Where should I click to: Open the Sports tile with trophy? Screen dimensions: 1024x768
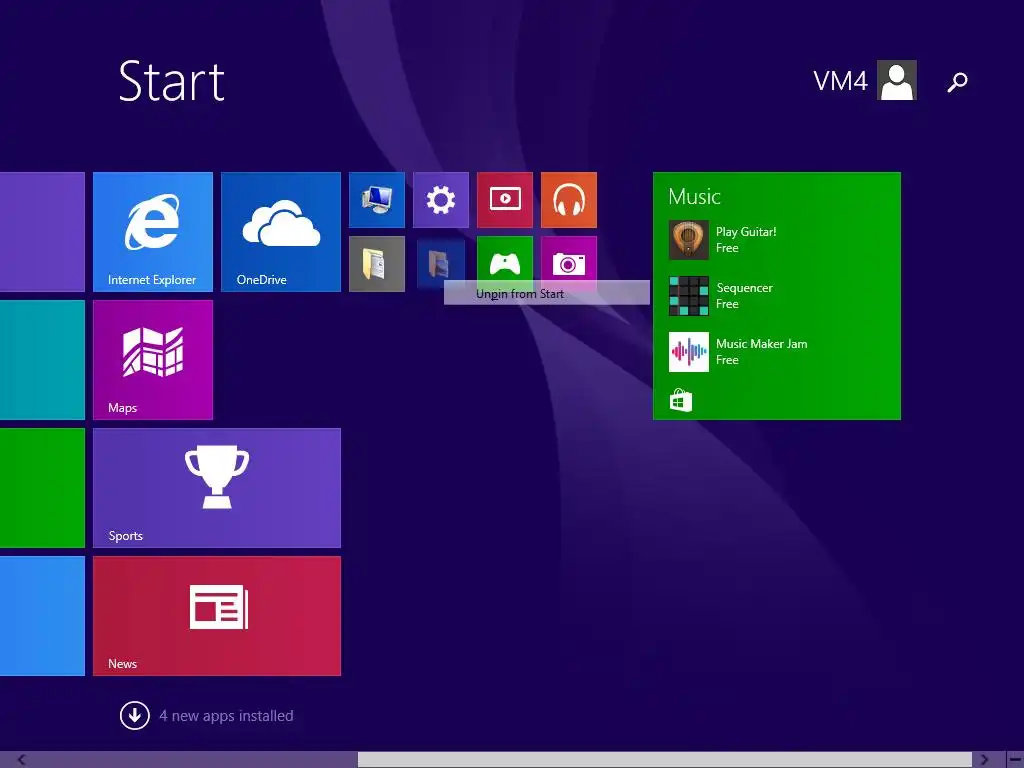click(217, 488)
